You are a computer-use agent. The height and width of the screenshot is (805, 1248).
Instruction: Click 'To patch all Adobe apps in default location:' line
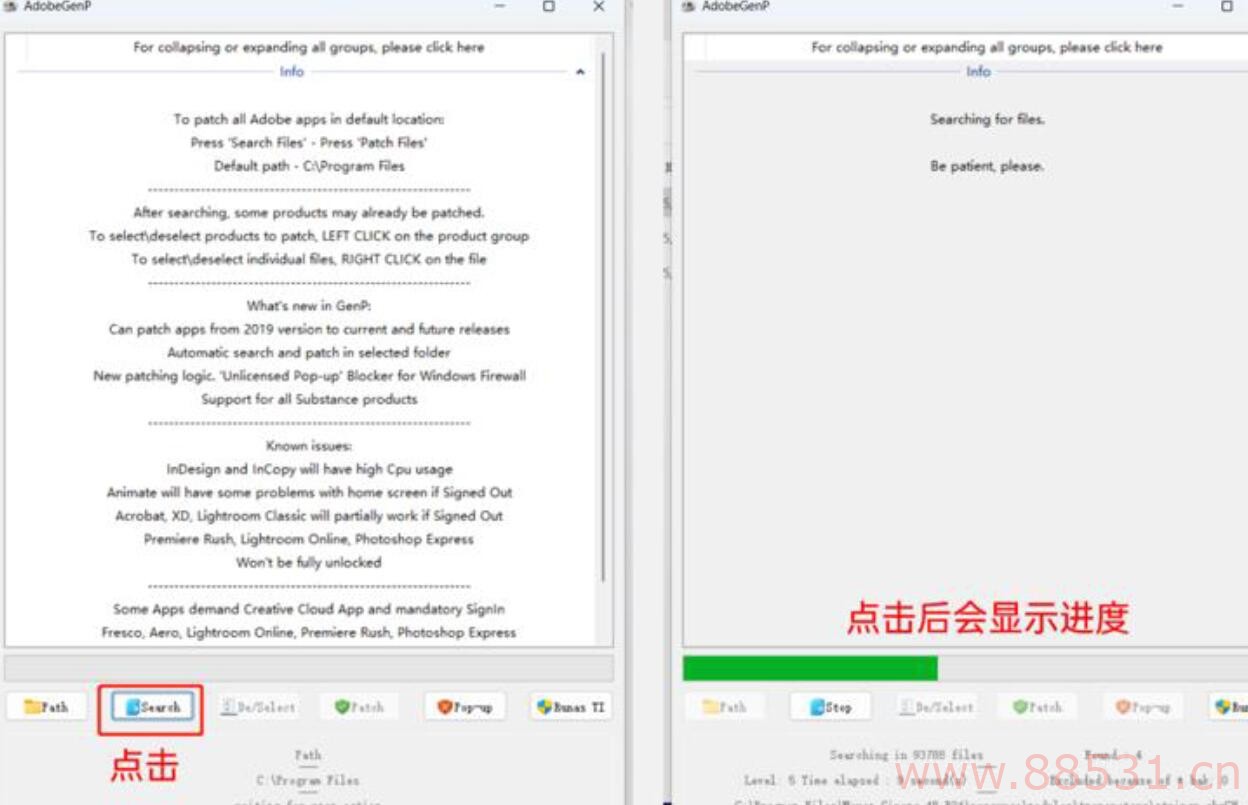tap(308, 119)
